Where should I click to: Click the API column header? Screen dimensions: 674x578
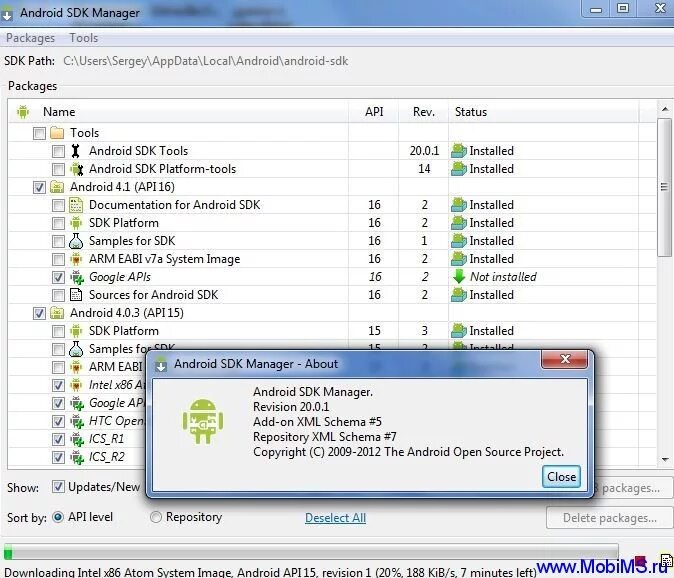[x=374, y=112]
